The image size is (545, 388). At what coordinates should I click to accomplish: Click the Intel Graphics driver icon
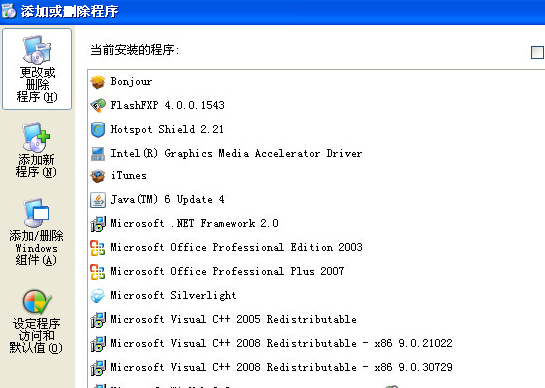(x=98, y=154)
